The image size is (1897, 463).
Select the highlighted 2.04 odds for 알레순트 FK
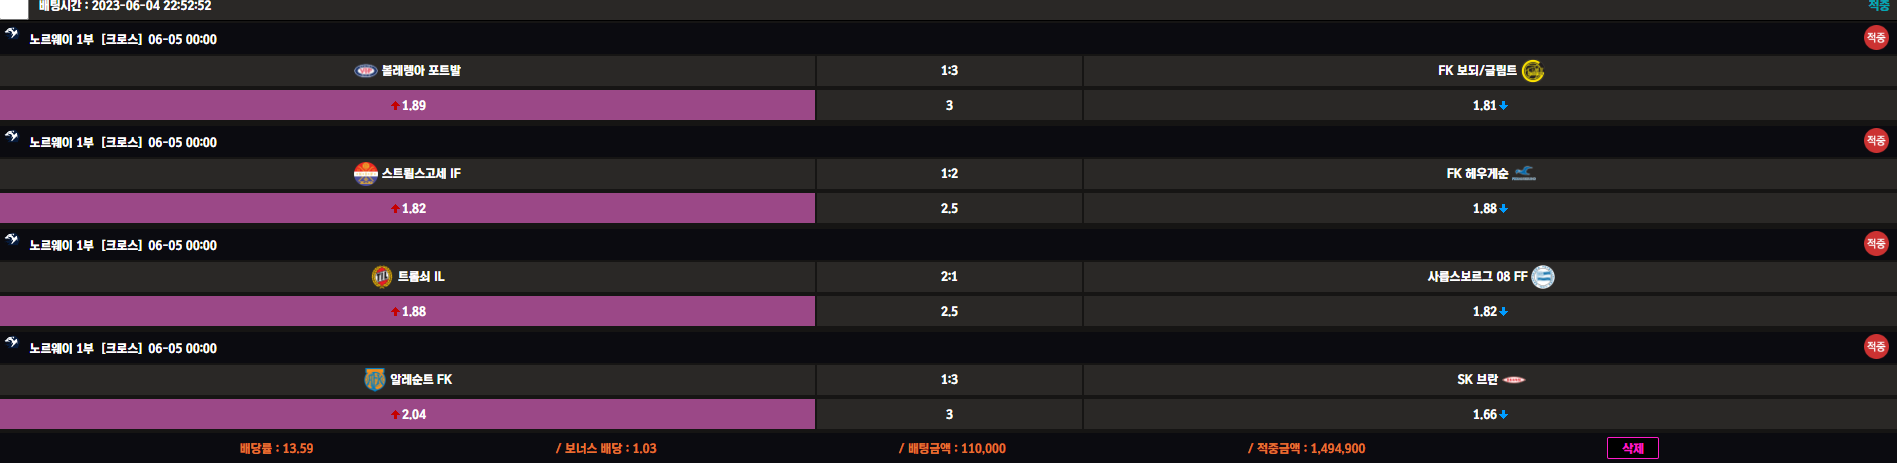[408, 414]
